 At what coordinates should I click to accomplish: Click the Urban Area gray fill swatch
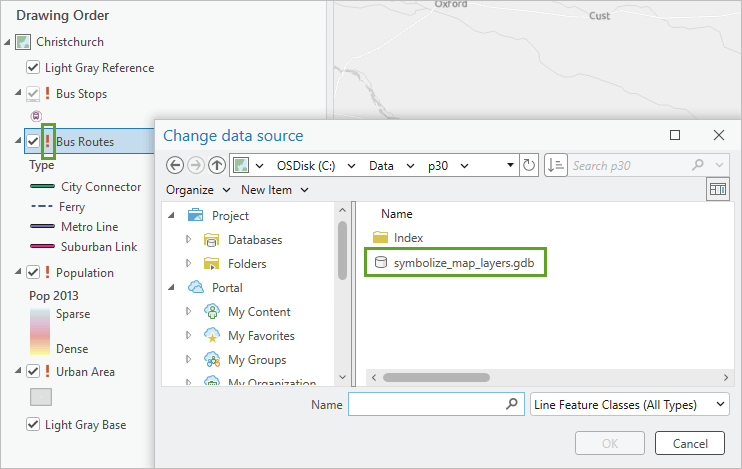click(41, 397)
